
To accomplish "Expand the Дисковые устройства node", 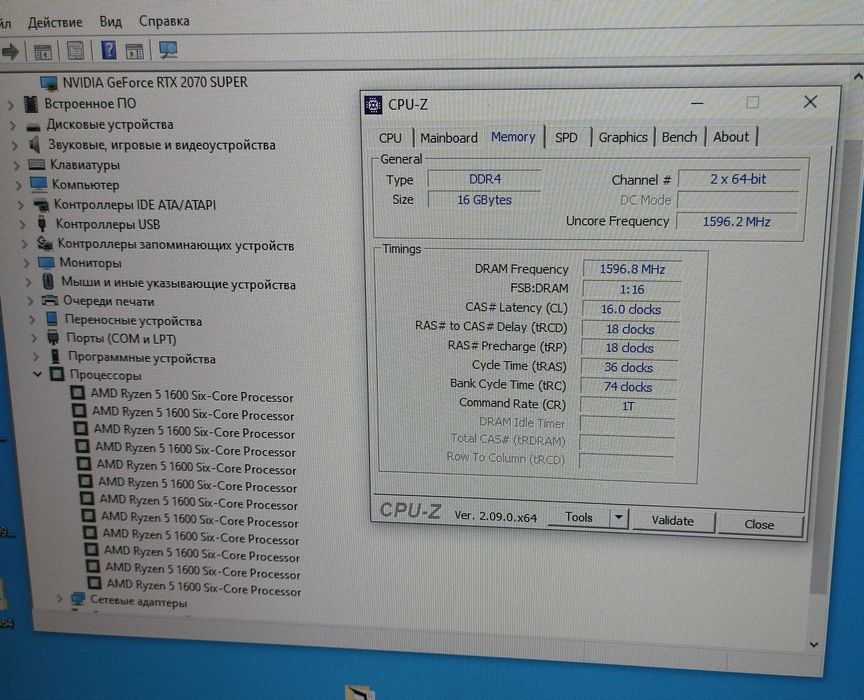I will [x=13, y=126].
